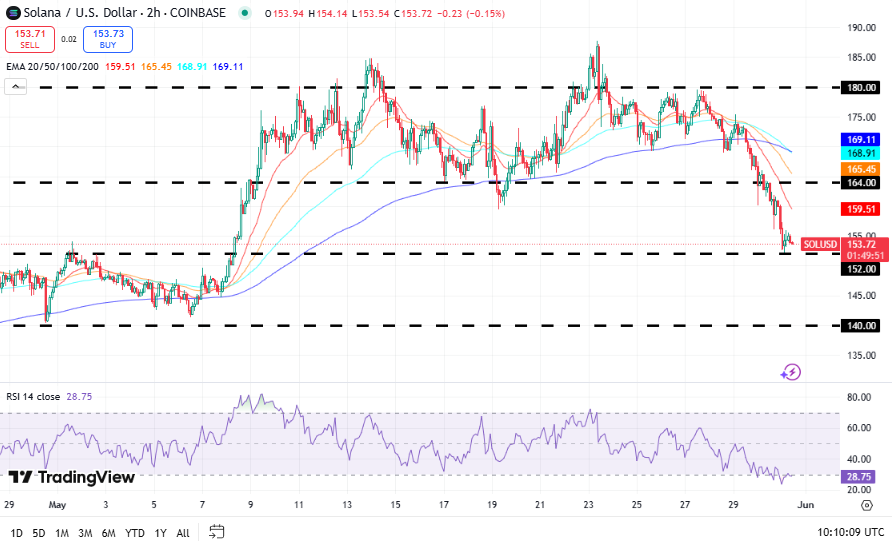Click the red EMA value 159.51 in legend
The height and width of the screenshot is (543, 892).
pyautogui.click(x=120, y=67)
